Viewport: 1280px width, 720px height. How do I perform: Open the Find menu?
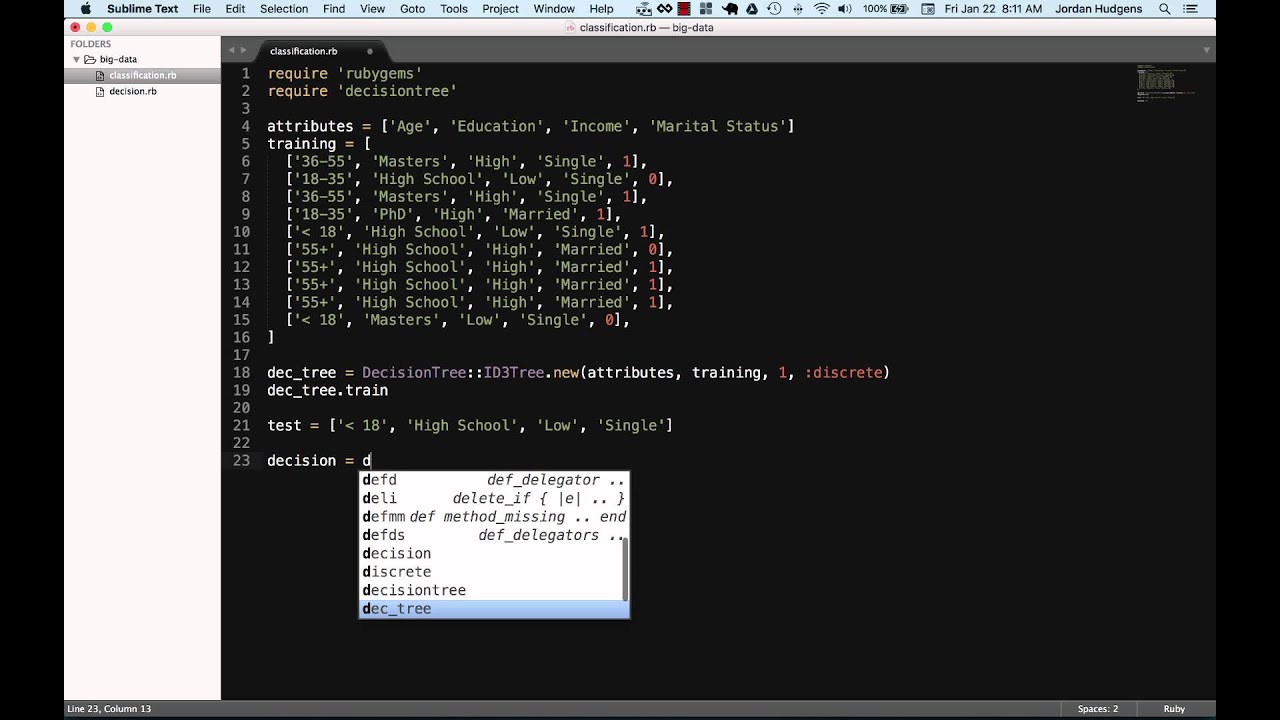click(334, 9)
